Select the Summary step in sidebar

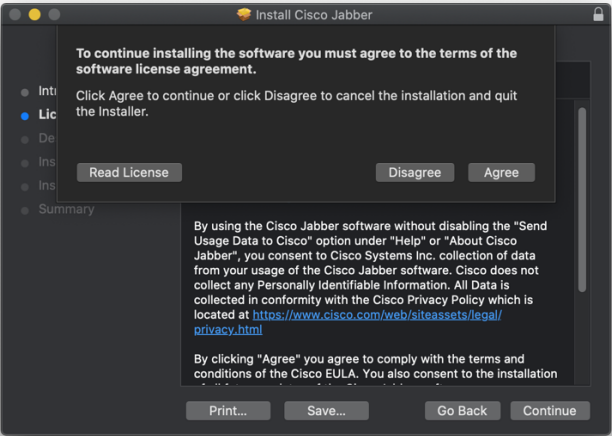[66, 209]
